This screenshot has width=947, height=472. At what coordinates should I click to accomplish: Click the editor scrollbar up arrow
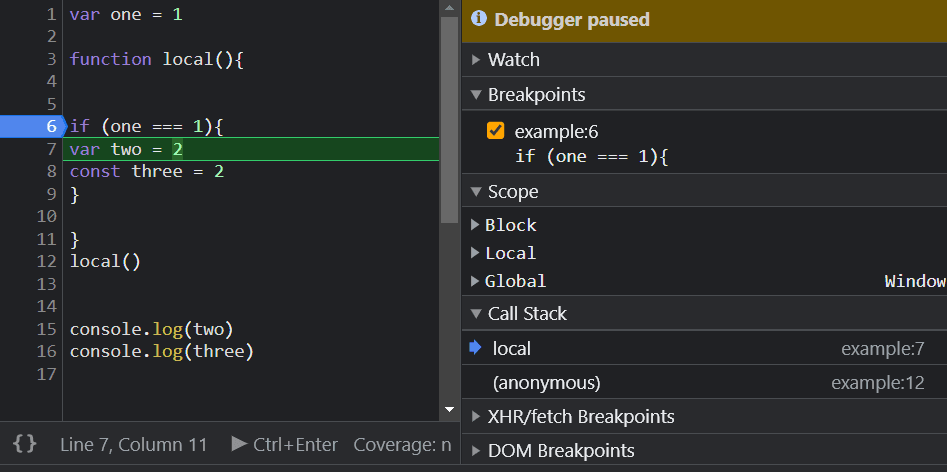[x=449, y=9]
